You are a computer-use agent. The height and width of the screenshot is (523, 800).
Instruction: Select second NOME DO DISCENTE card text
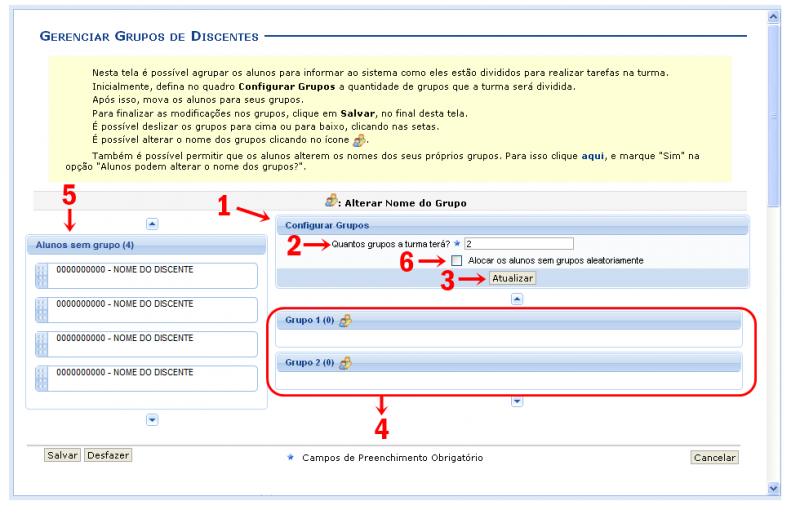pyautogui.click(x=124, y=304)
